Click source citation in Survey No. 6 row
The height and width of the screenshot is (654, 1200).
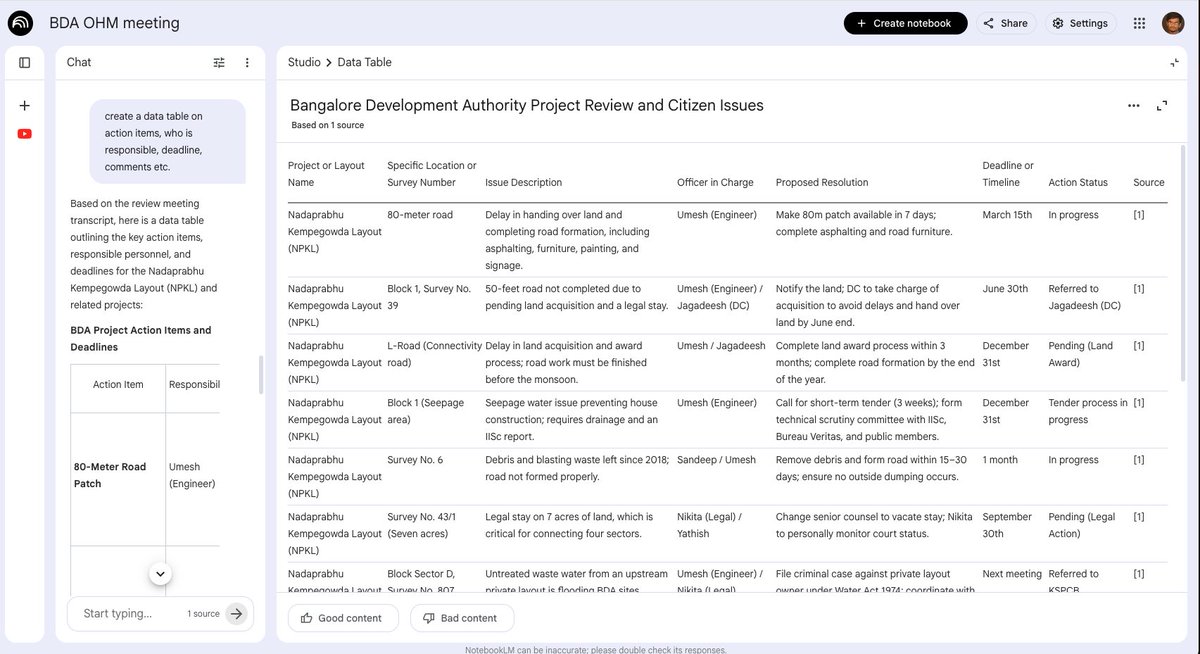[x=1138, y=460]
